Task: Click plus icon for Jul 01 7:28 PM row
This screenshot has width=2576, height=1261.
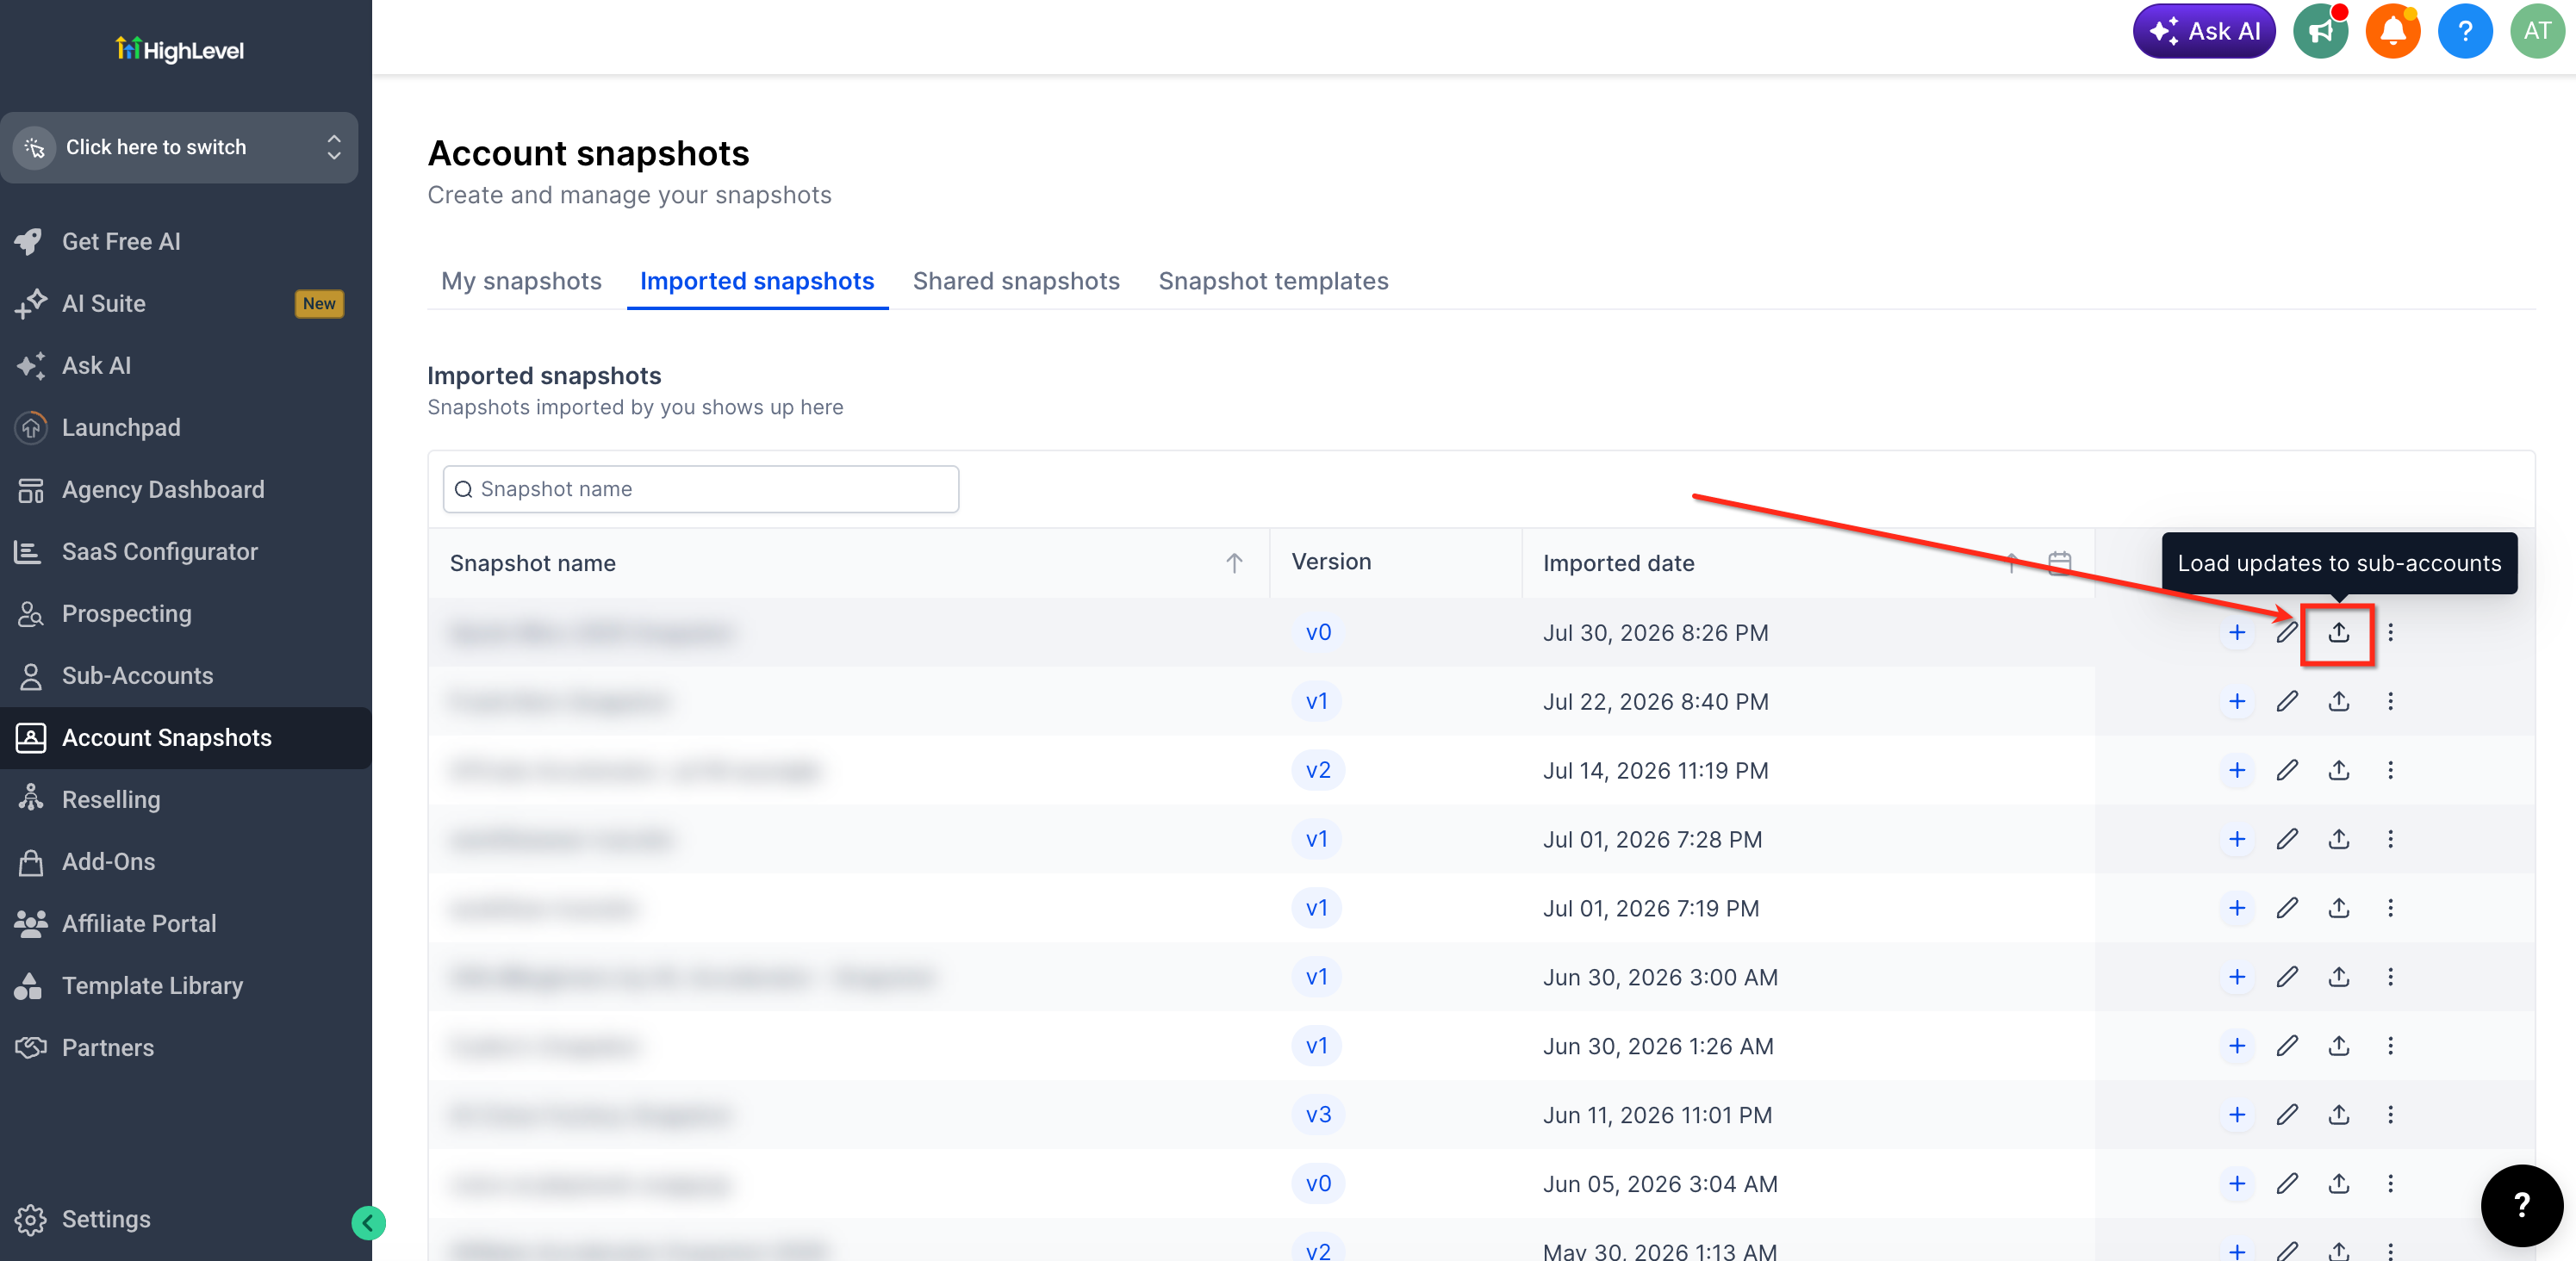Action: (2236, 839)
